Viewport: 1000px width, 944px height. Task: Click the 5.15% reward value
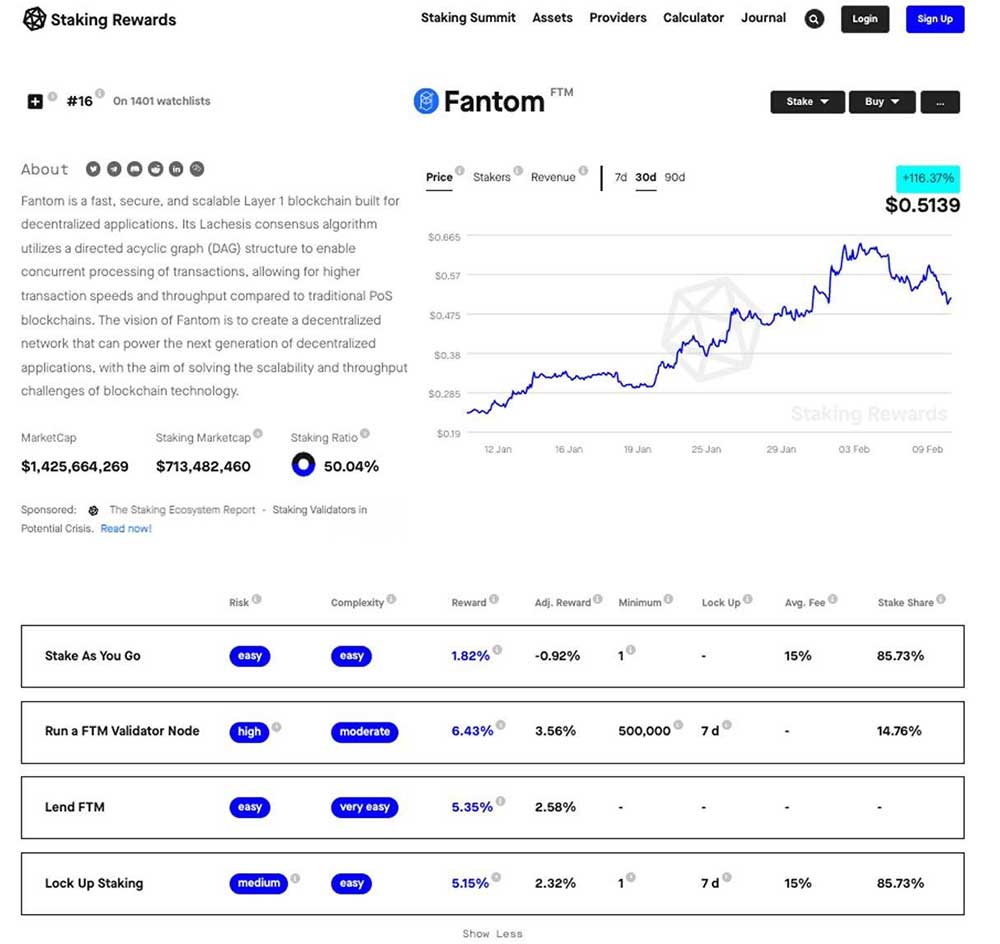(470, 883)
